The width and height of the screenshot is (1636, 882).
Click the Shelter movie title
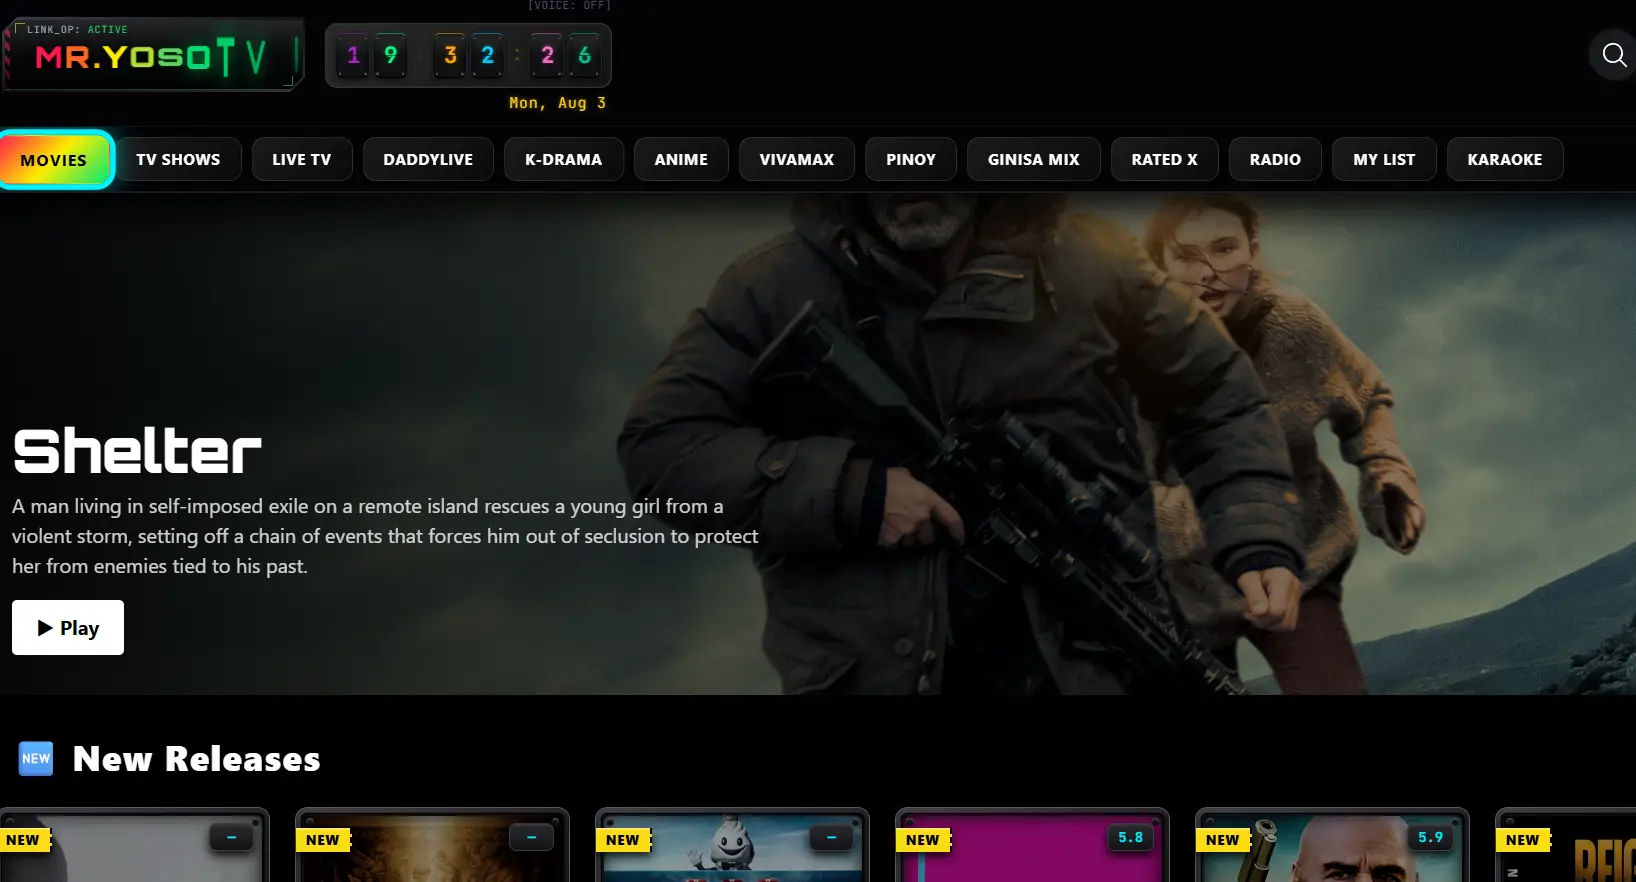pyautogui.click(x=137, y=451)
